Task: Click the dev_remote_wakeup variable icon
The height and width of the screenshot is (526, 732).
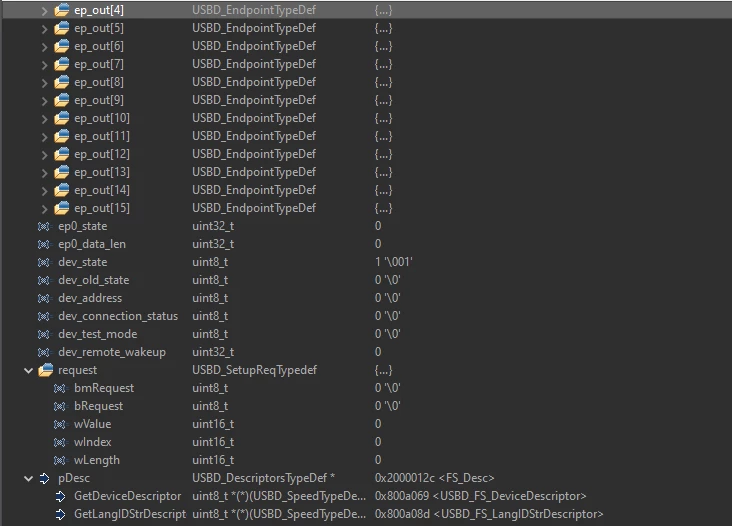Action: 44,352
